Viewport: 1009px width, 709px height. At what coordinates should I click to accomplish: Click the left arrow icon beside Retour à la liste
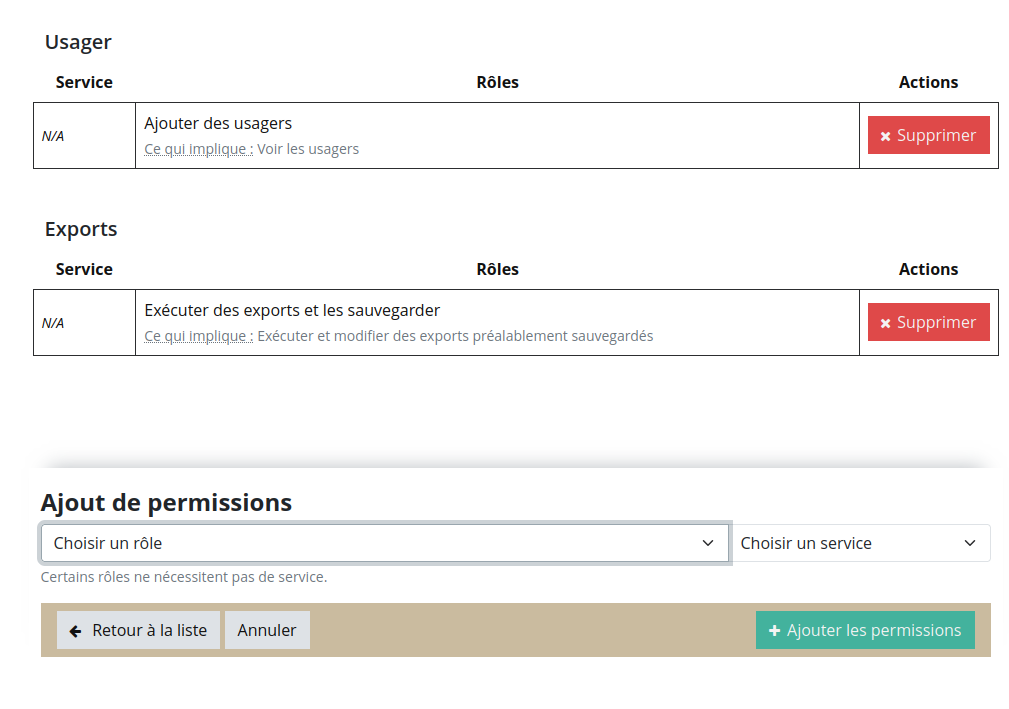76,631
